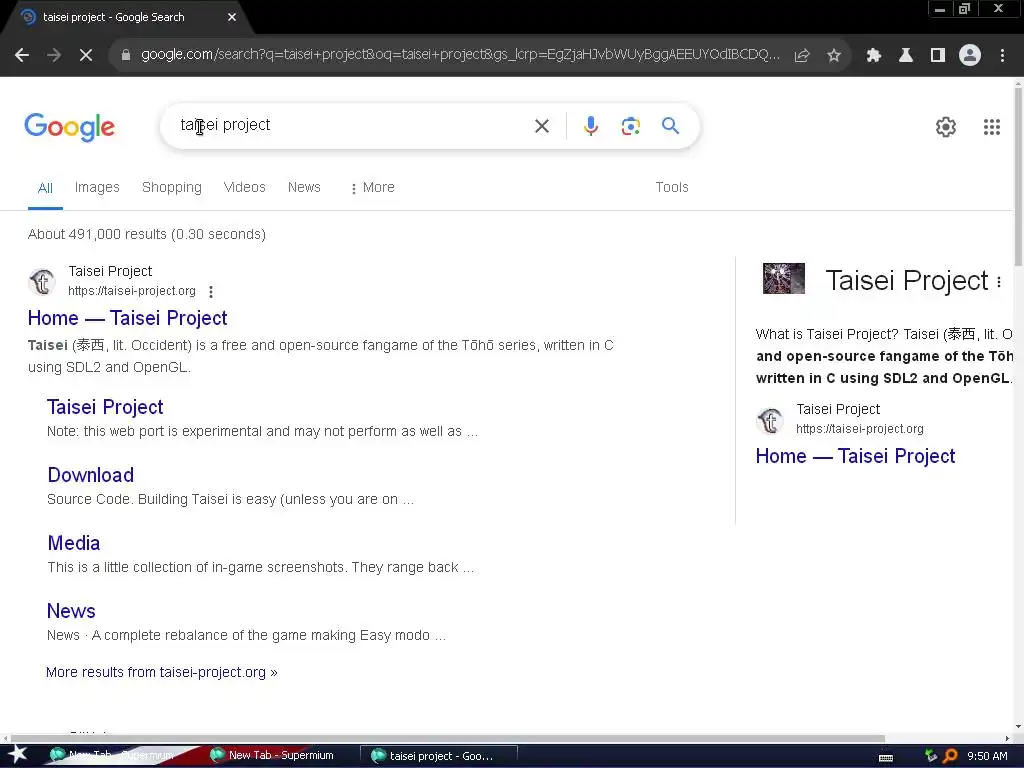Open Home — Taisei Project main result
Viewport: 1024px width, 768px height.
[x=127, y=318]
